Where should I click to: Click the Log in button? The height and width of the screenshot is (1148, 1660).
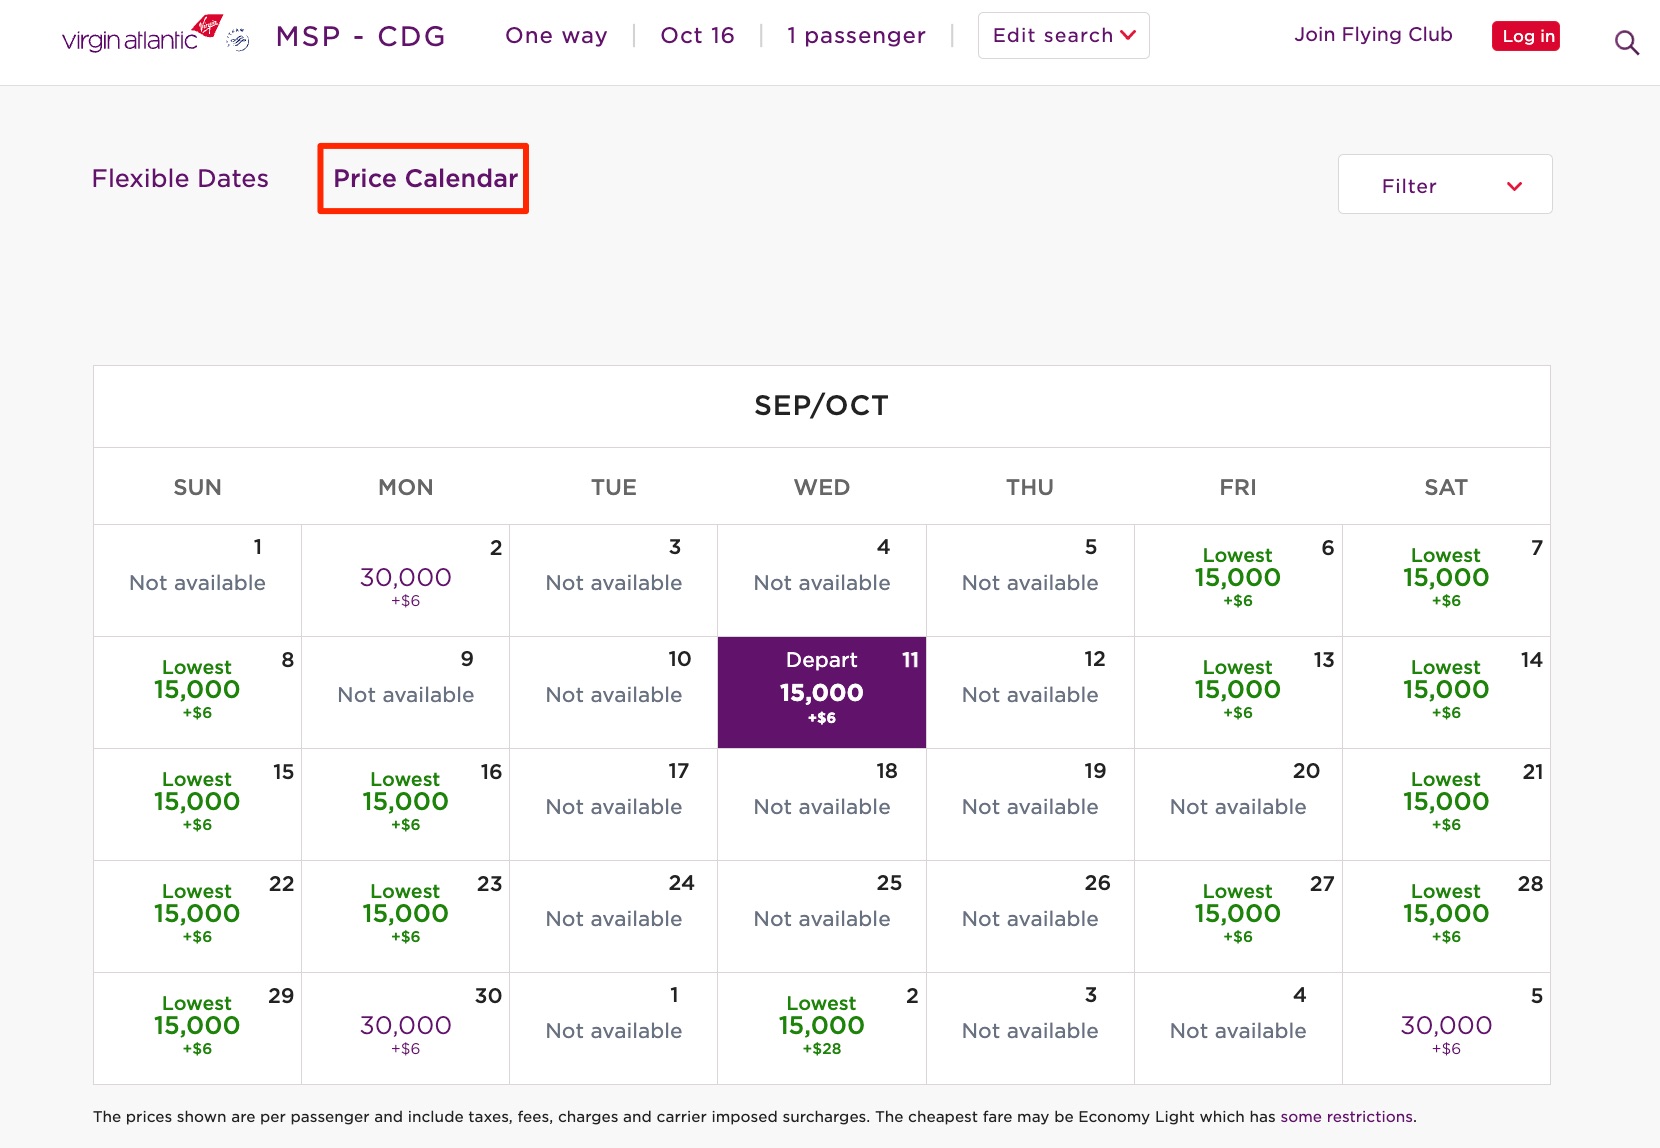point(1525,35)
